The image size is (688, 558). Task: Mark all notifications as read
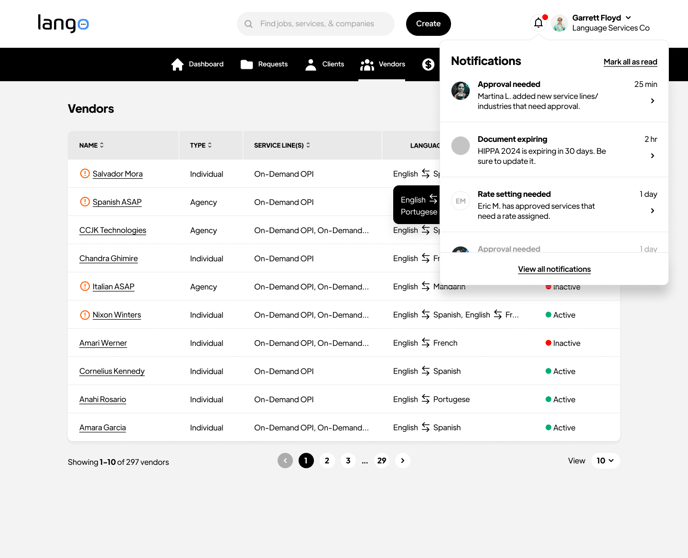tap(630, 62)
